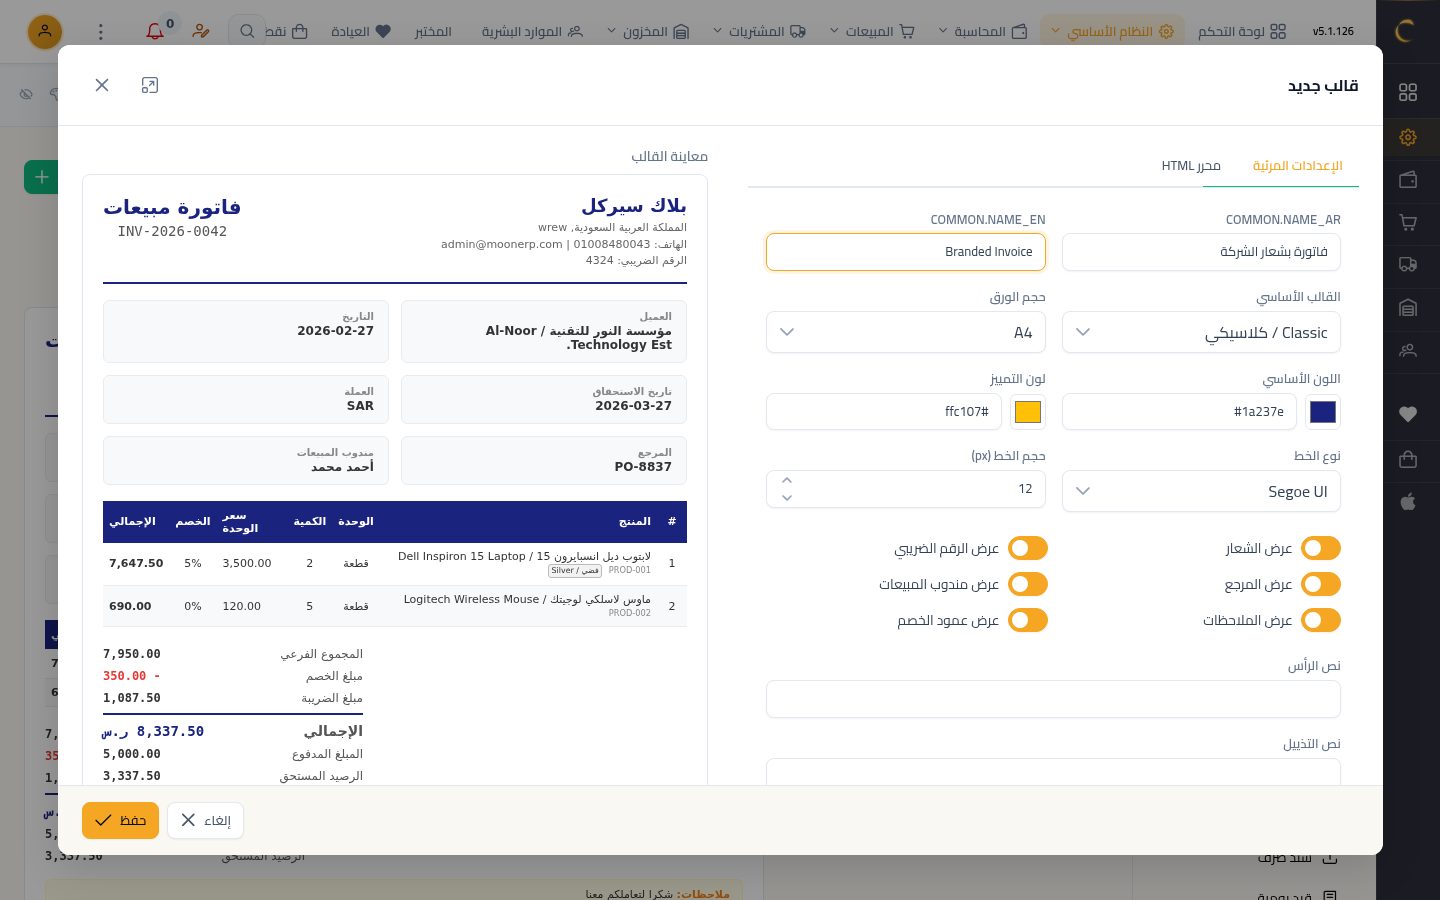The width and height of the screenshot is (1440, 900).
Task: Open the wallet icon in sidebar
Action: coord(1408,180)
